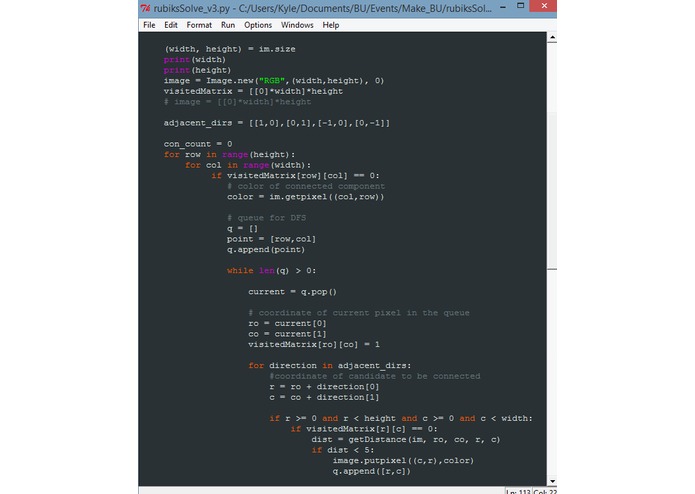Open the Help menu
Viewport: 695px width, 494px height.
[x=331, y=25]
